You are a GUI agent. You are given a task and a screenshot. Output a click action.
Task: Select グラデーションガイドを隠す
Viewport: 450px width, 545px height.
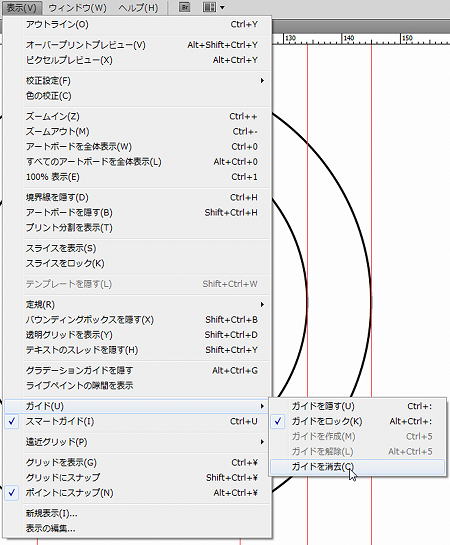tap(138, 371)
